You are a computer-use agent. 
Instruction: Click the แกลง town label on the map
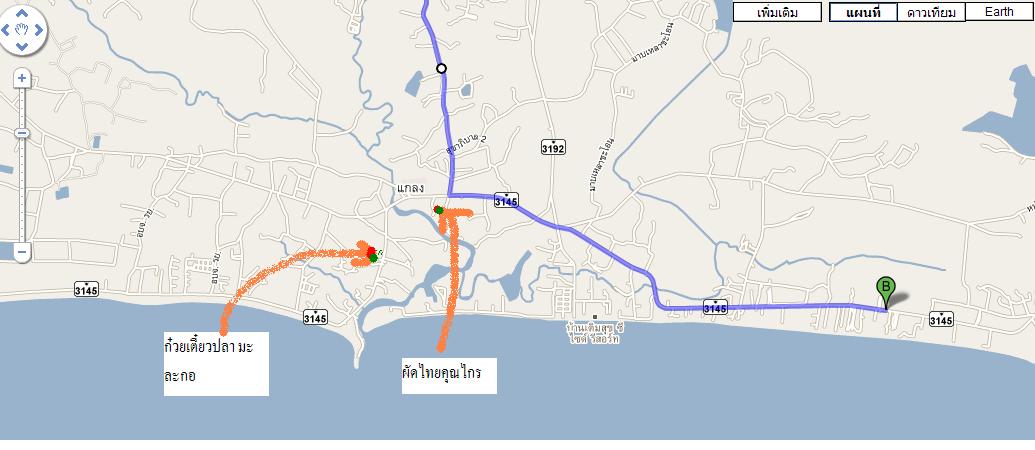click(x=410, y=189)
